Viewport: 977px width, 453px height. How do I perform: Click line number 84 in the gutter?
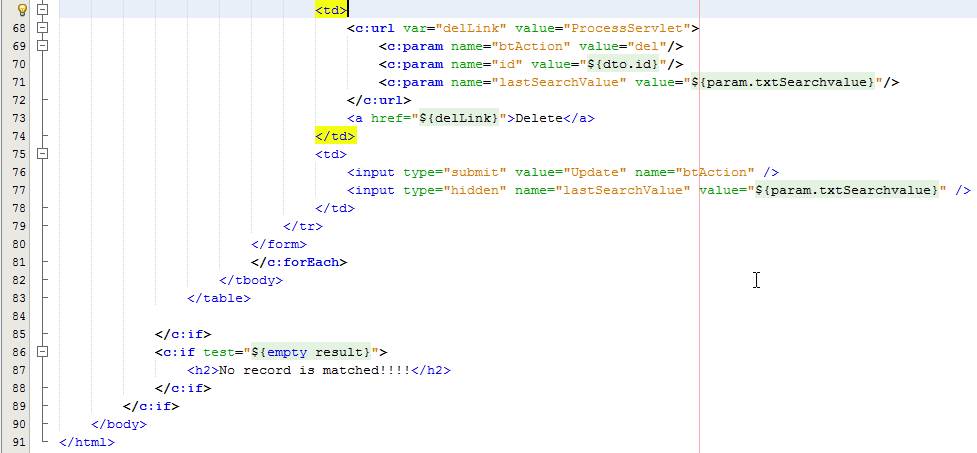(19, 316)
